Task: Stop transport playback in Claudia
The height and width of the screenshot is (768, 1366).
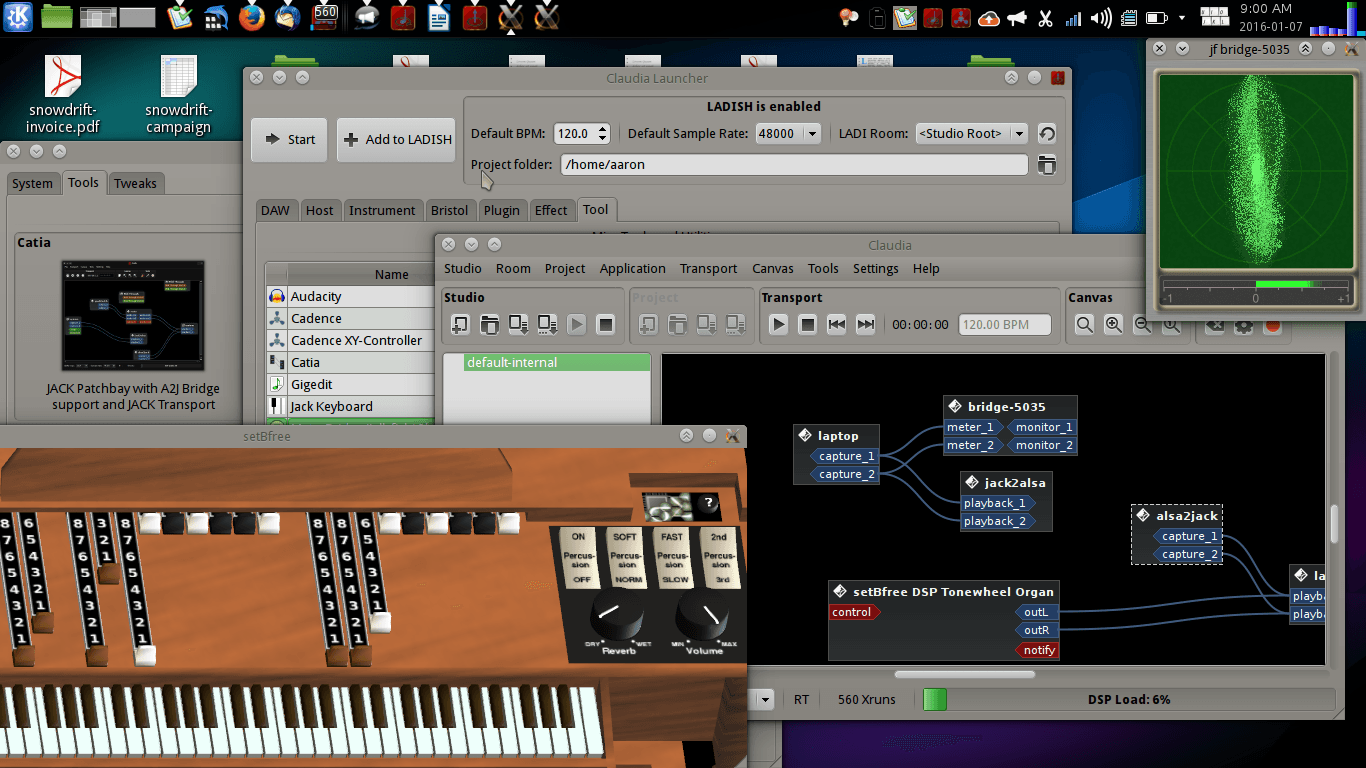Action: (807, 324)
